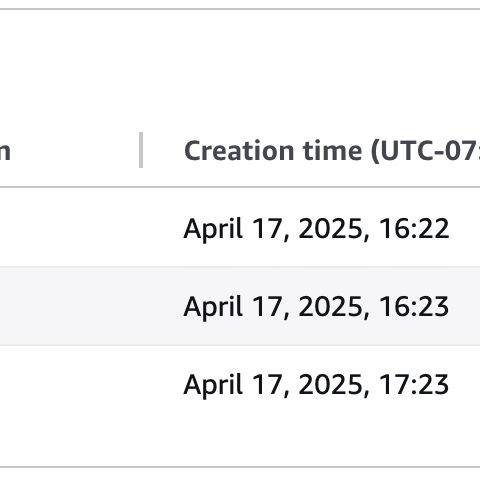This screenshot has height=482, width=480.
Task: Click the word April in the 17:23 row
Action: 213,385
